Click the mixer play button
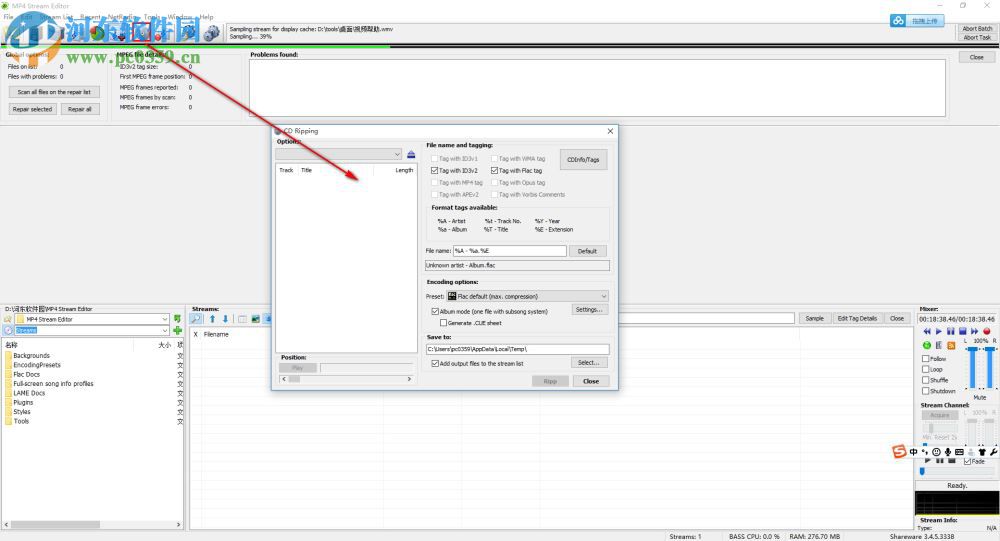Screen dimensions: 1000x541 click(938, 331)
